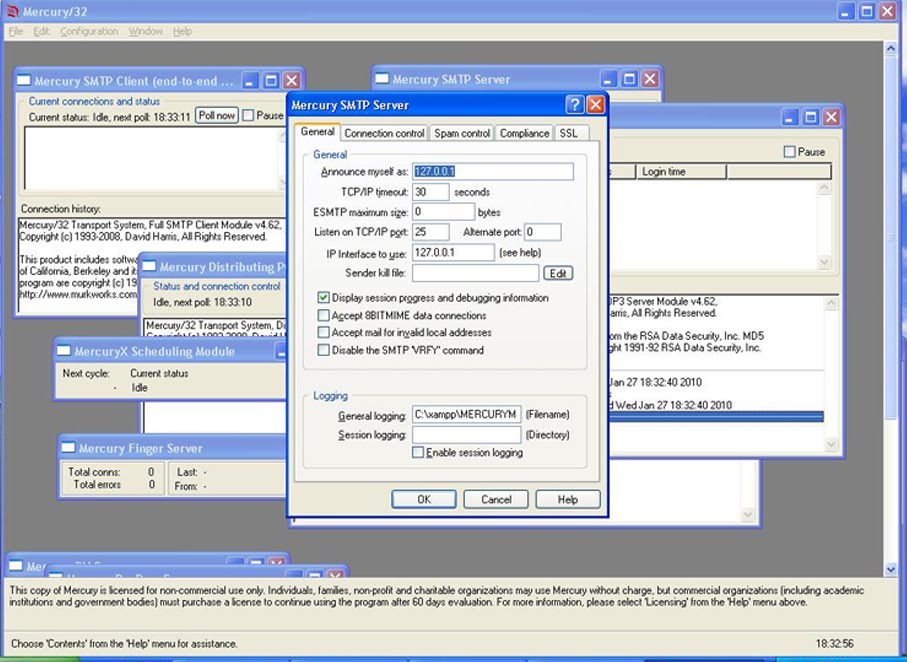
Task: Maximize the Mercury SMTP Client window
Action: [x=271, y=80]
